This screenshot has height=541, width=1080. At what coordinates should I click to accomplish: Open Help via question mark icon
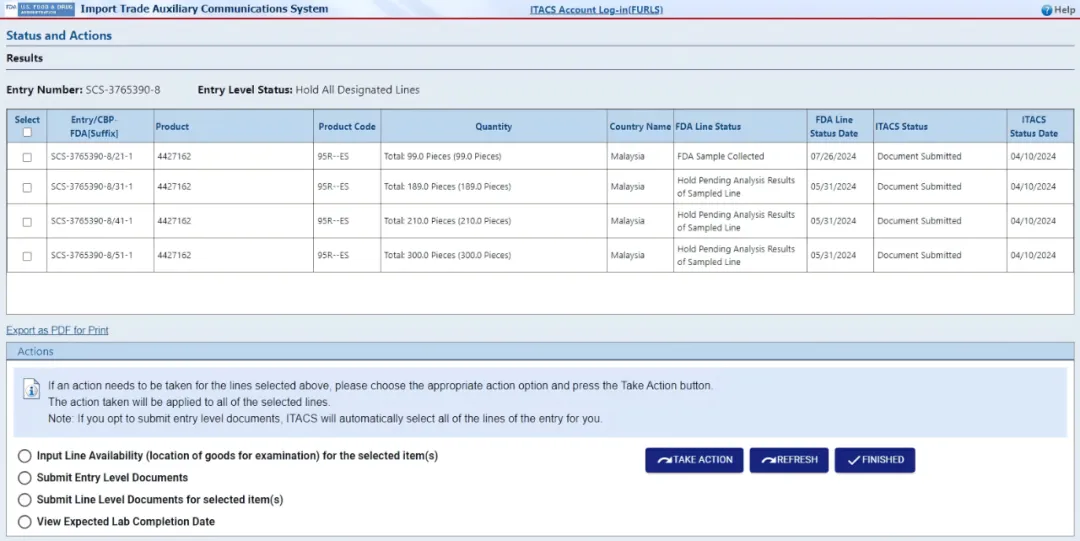(x=1046, y=10)
